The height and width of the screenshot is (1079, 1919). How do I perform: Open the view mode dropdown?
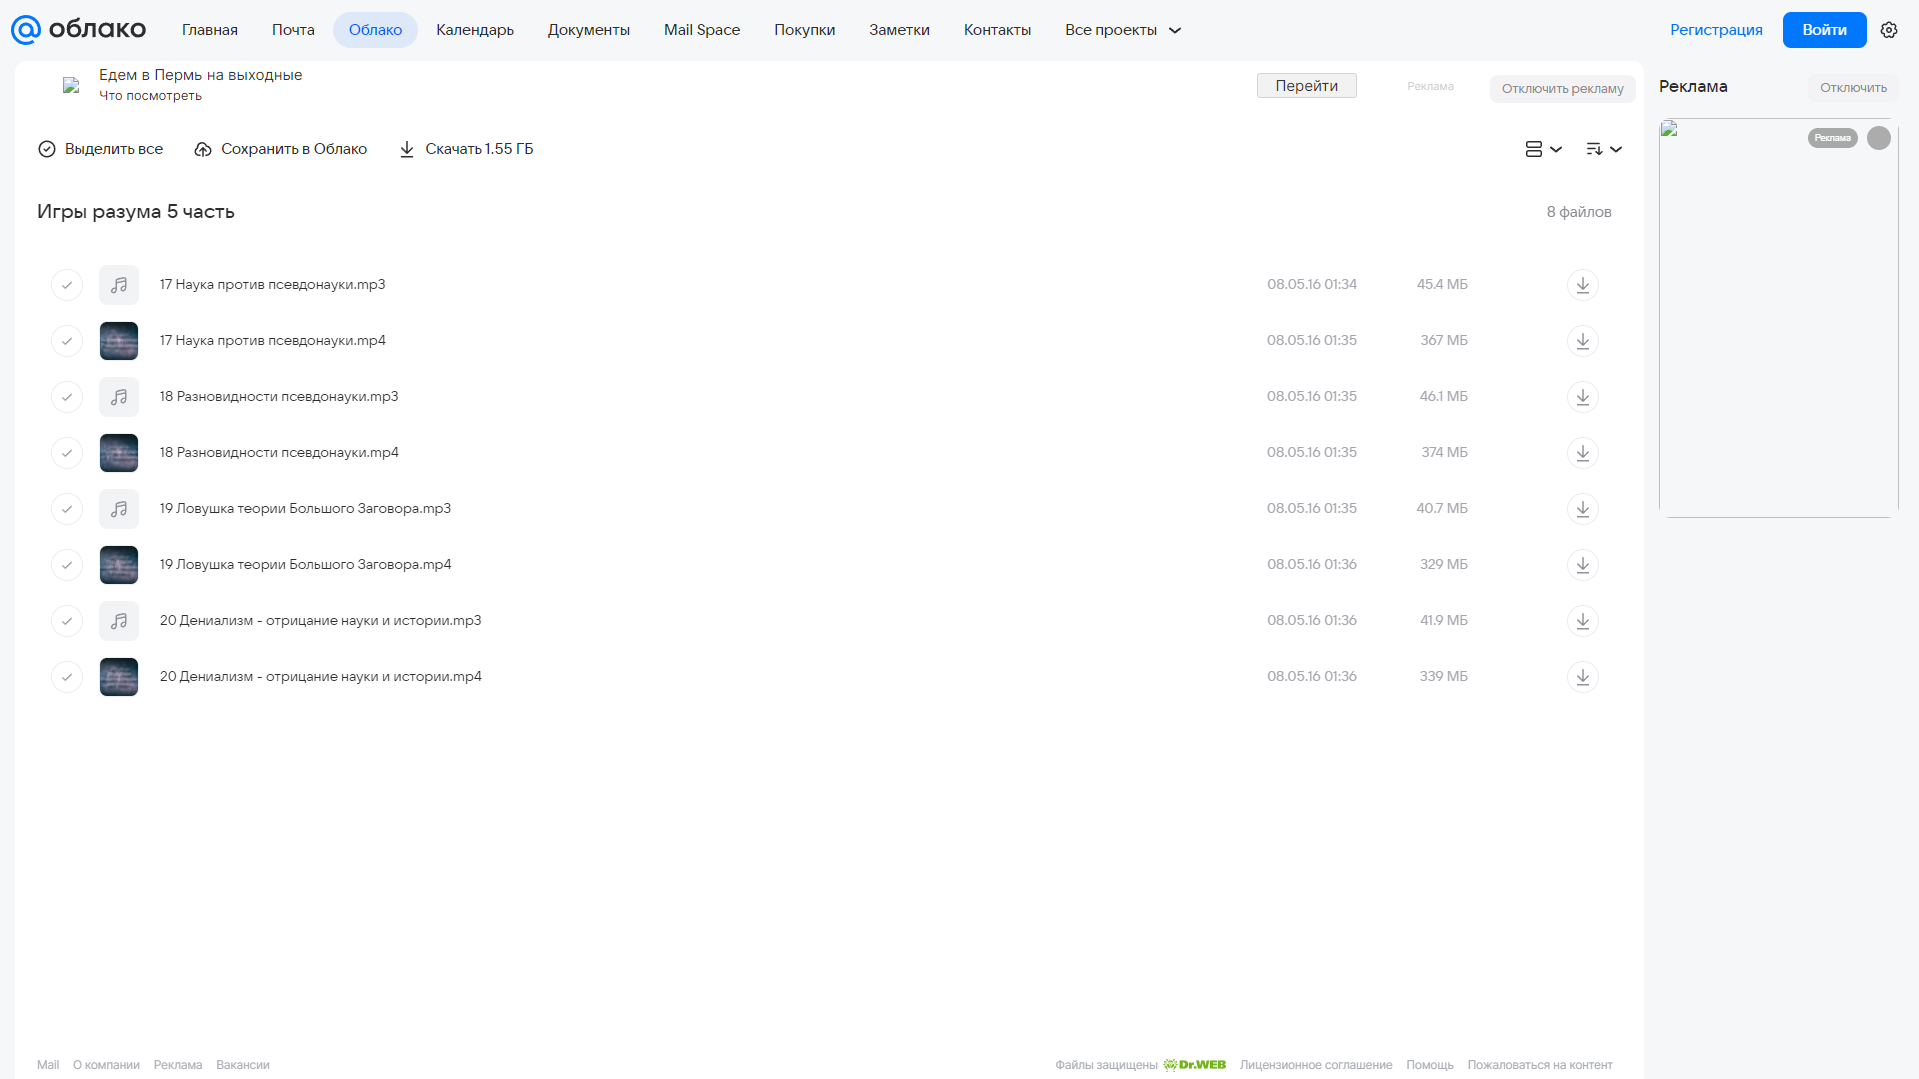[1543, 149]
